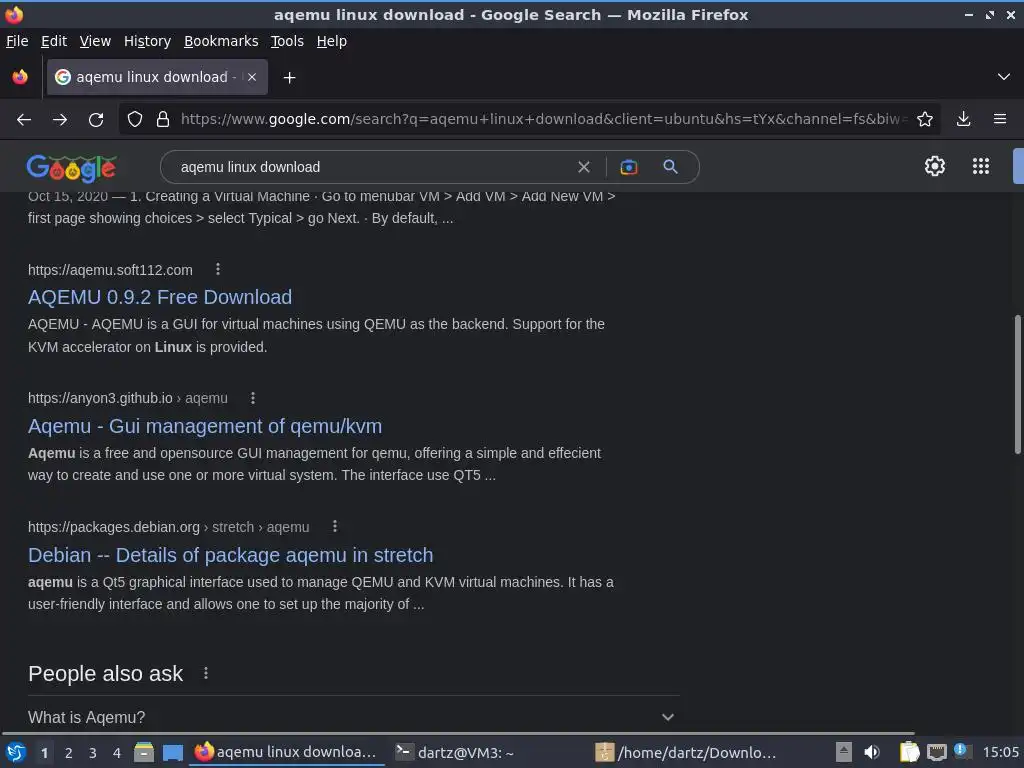Open the View menu

[x=95, y=41]
